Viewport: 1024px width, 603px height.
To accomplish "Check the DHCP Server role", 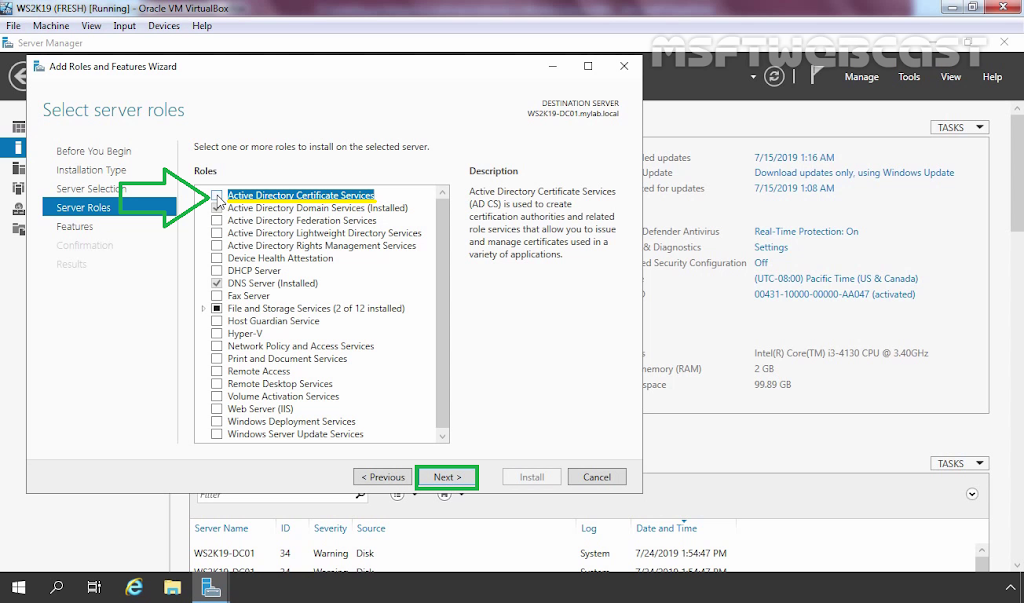I will [x=217, y=270].
